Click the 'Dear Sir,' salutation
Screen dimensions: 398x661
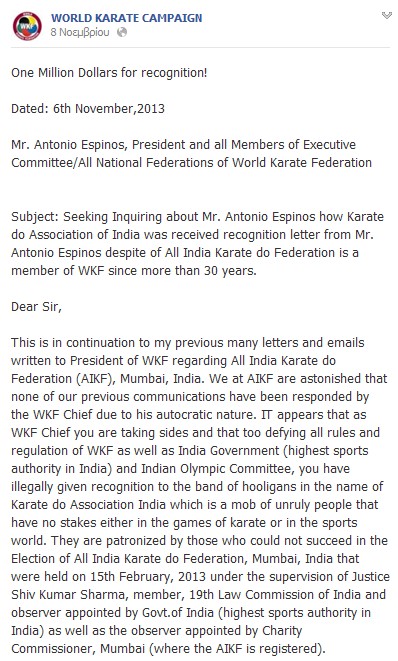[x=36, y=307]
